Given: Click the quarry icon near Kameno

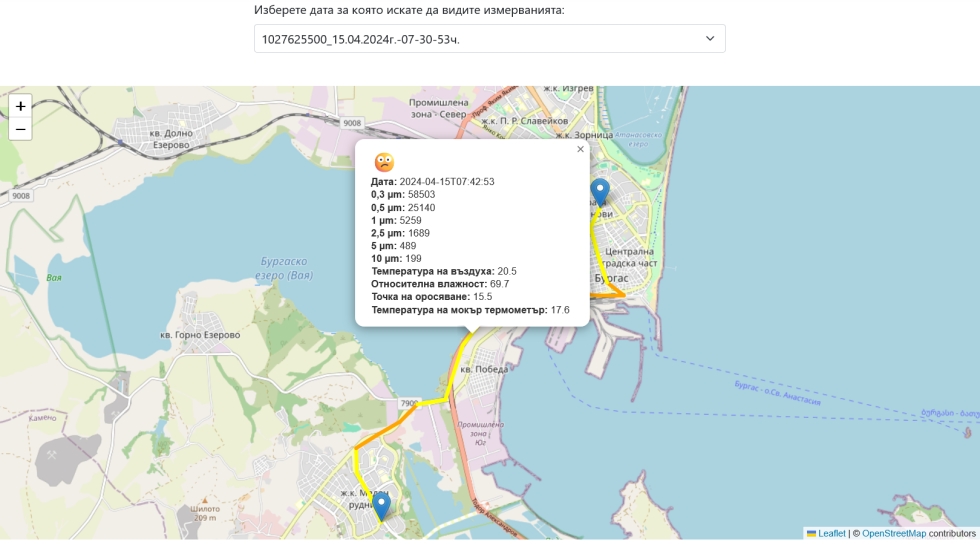Looking at the screenshot, I should (51, 453).
